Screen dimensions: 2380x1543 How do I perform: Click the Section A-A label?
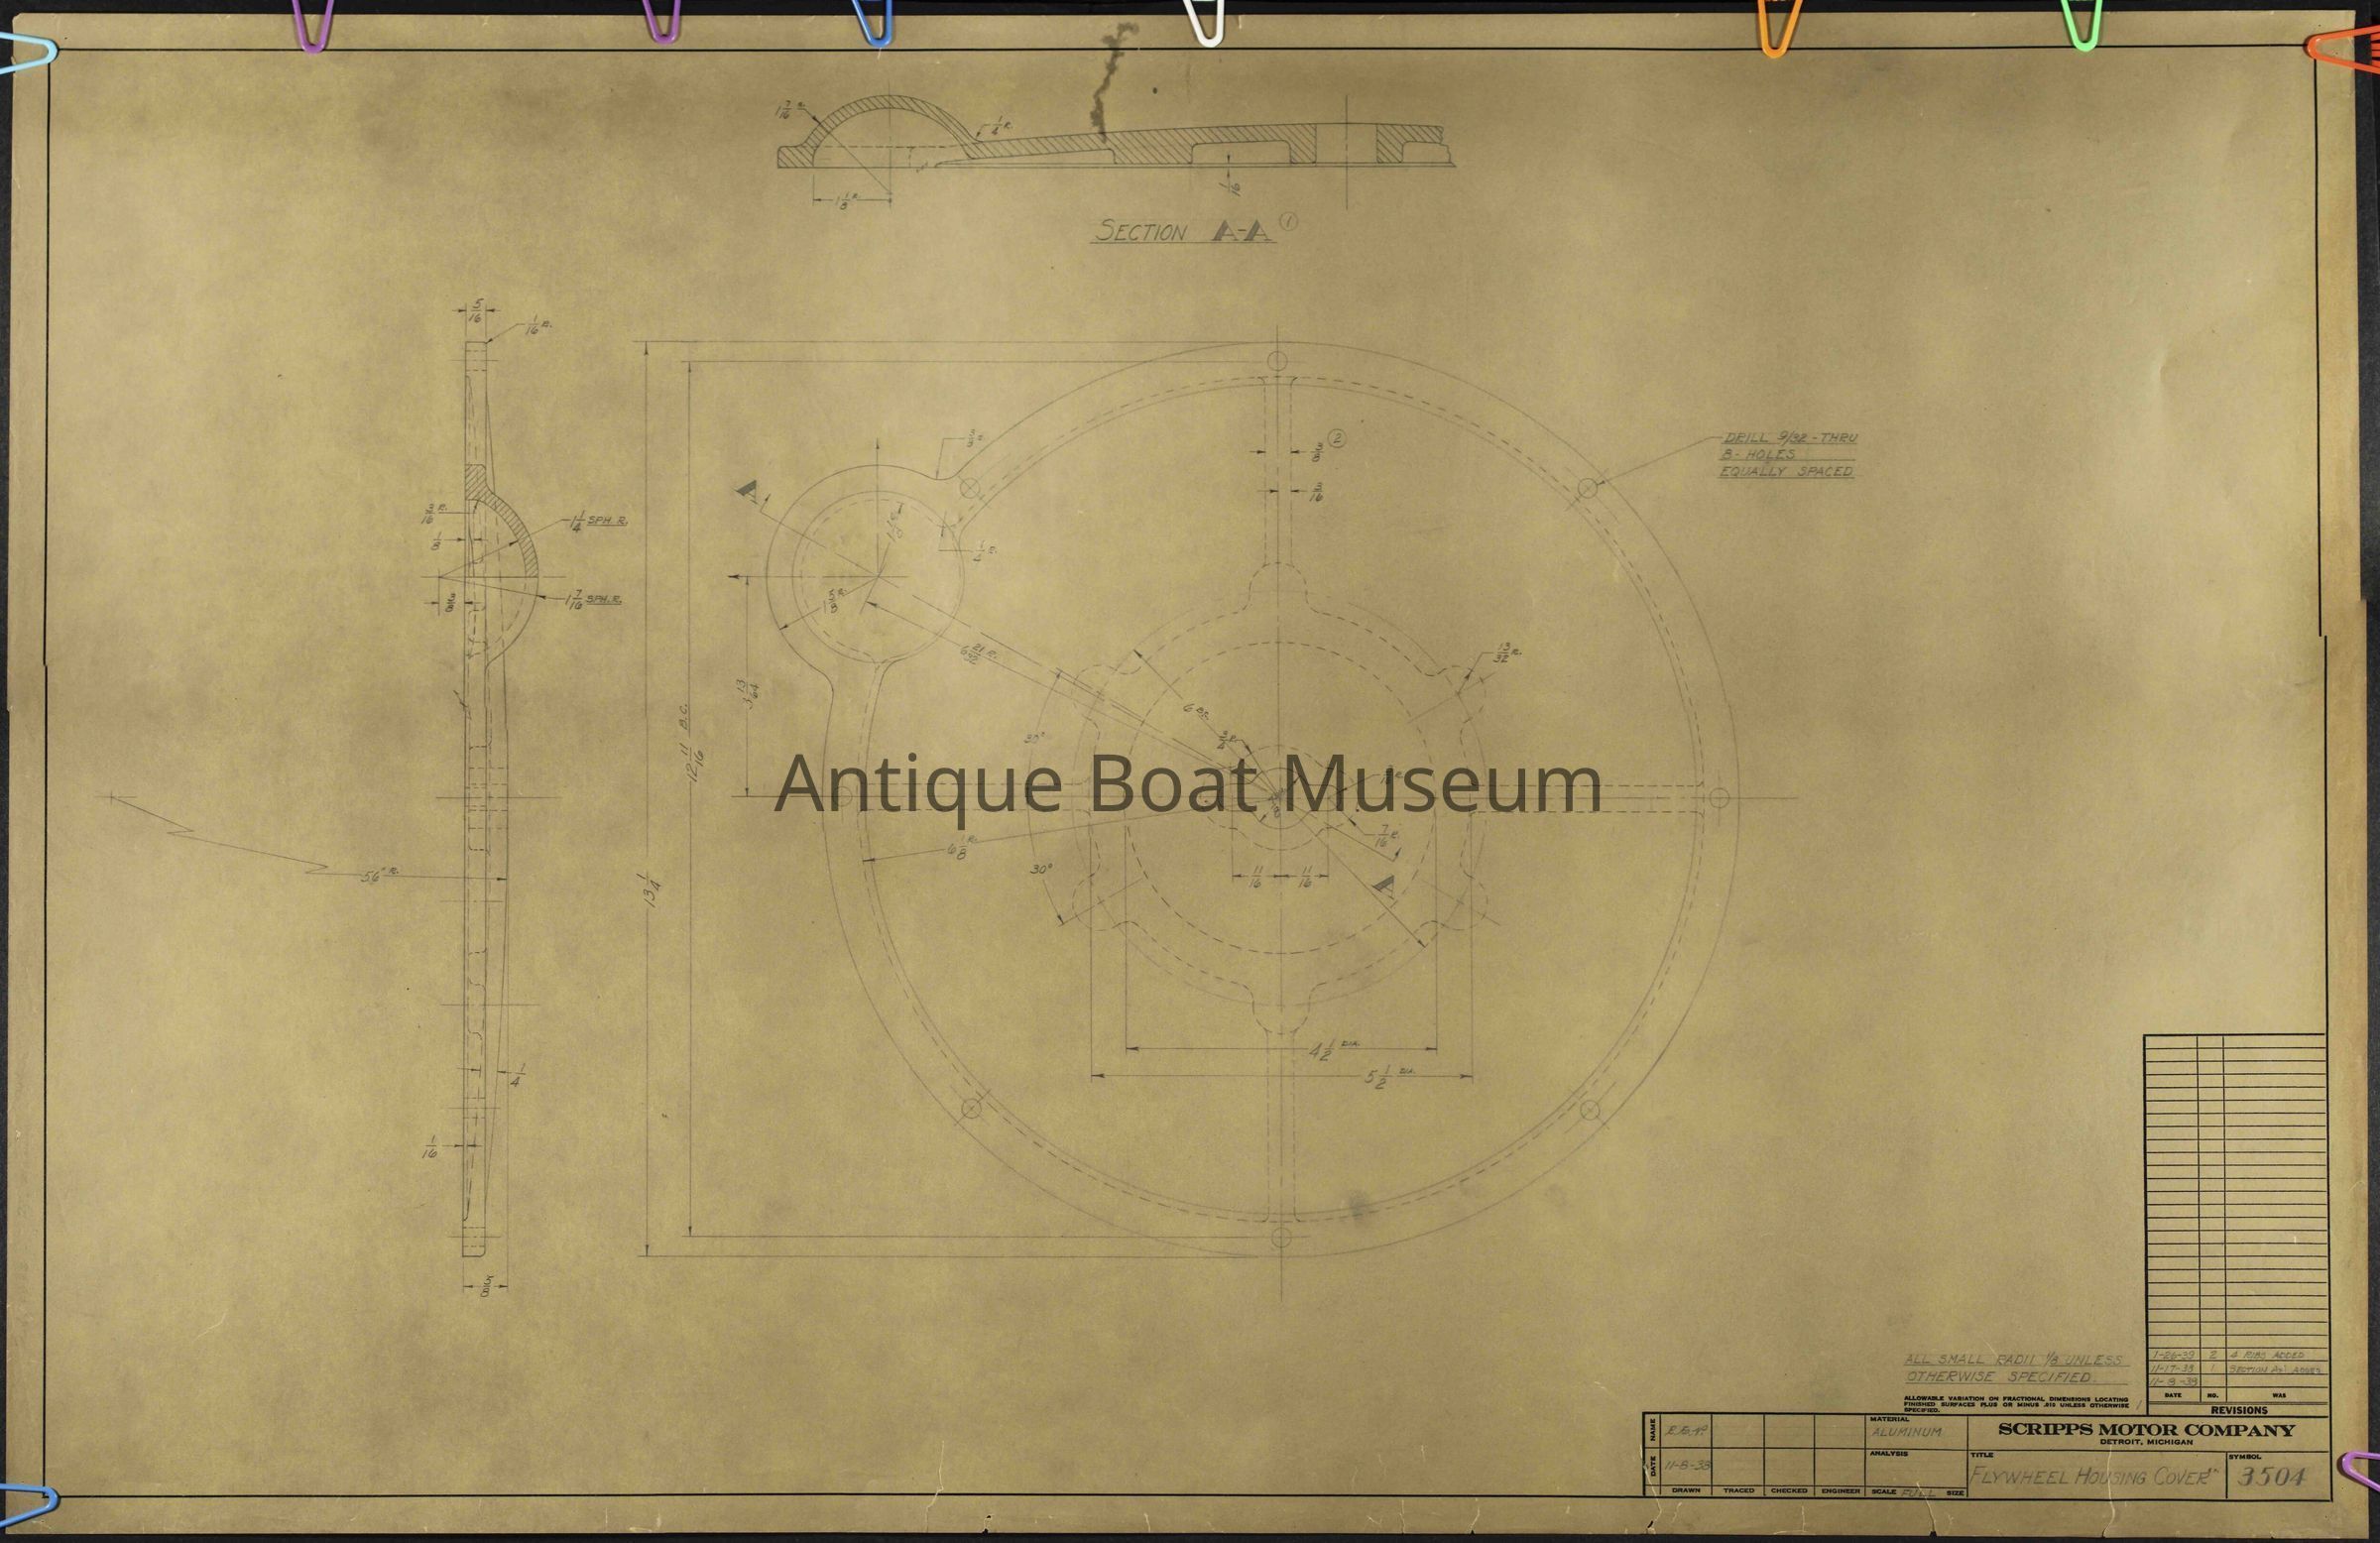[1184, 232]
